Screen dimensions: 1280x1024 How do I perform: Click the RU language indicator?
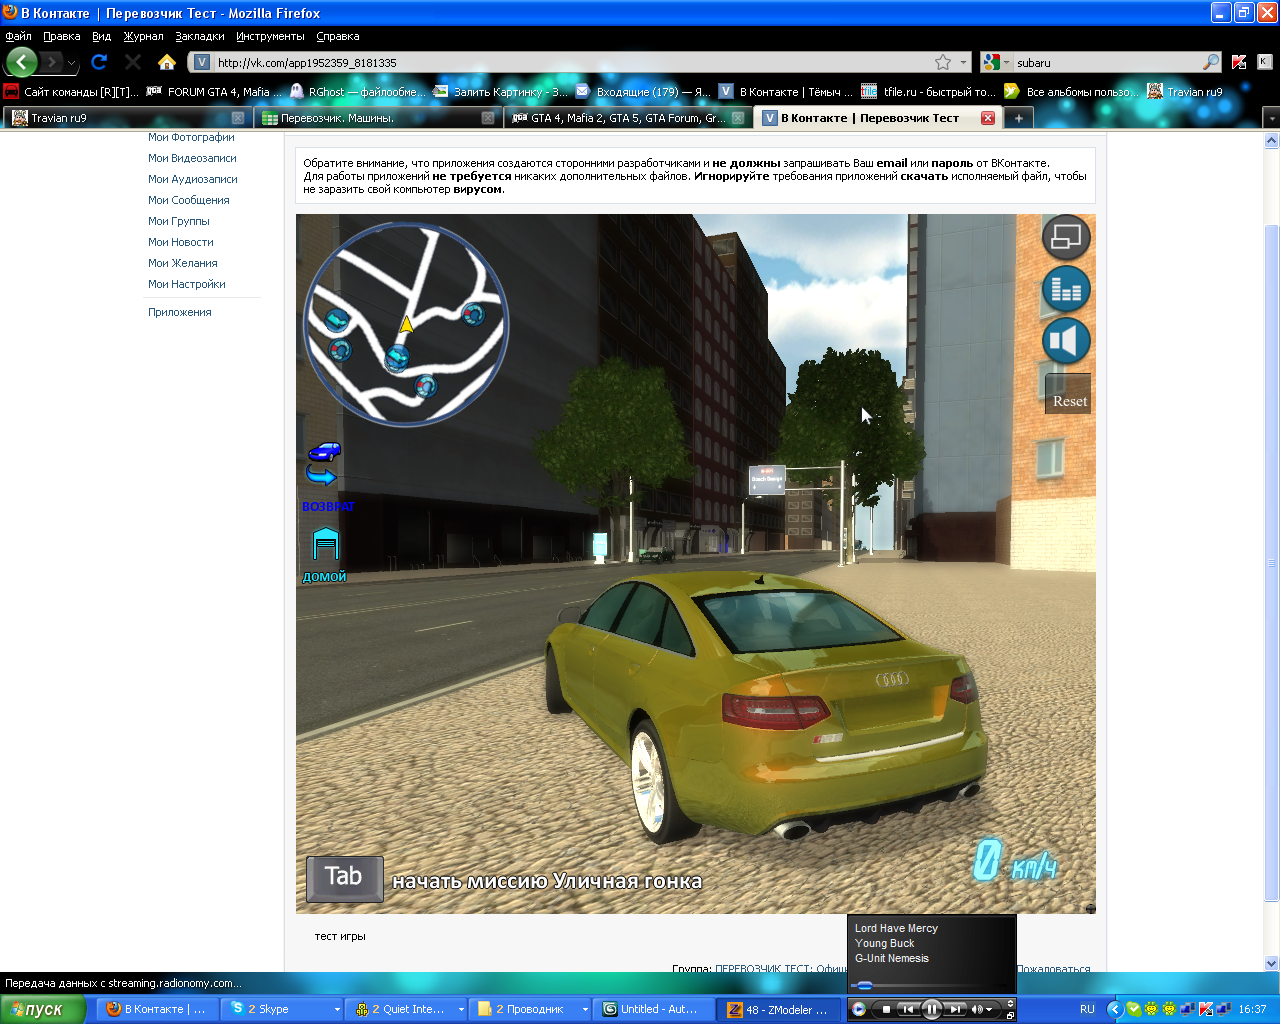1087,1009
